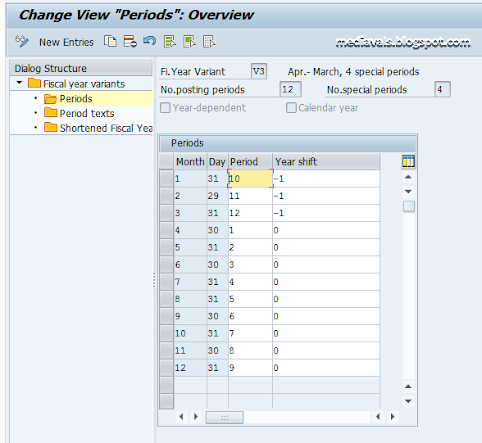Click the Select All icon

pos(170,41)
